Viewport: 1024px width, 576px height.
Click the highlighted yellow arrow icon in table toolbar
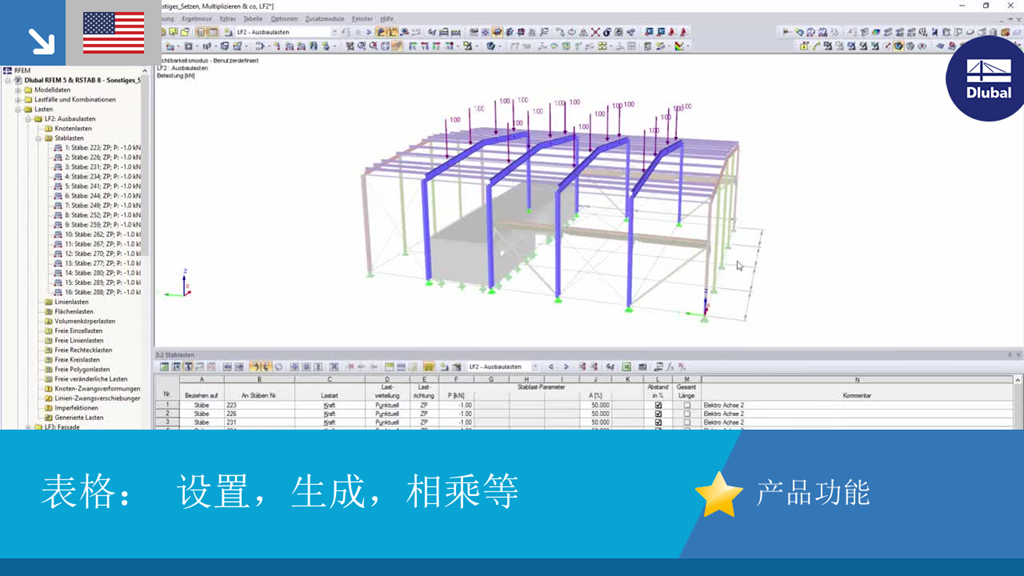click(x=255, y=367)
